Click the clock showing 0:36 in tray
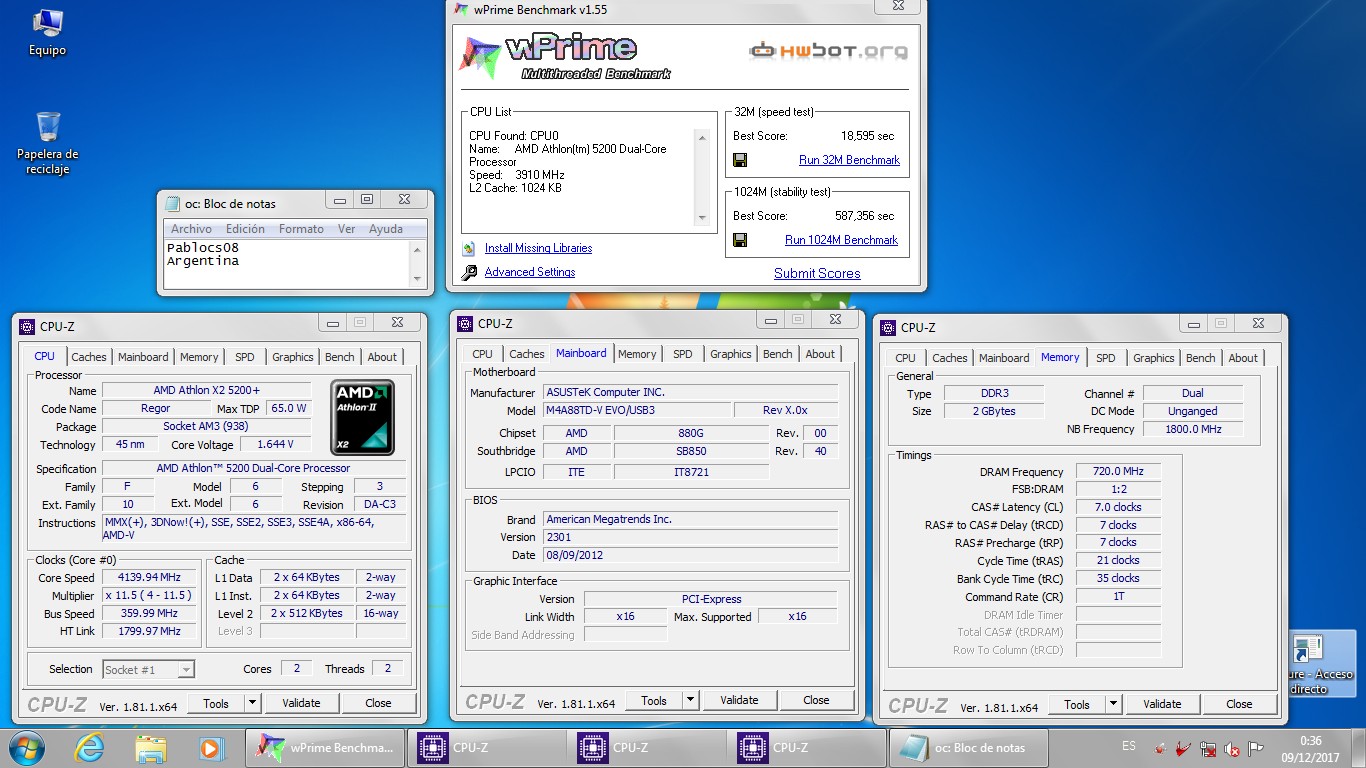 click(x=1311, y=741)
